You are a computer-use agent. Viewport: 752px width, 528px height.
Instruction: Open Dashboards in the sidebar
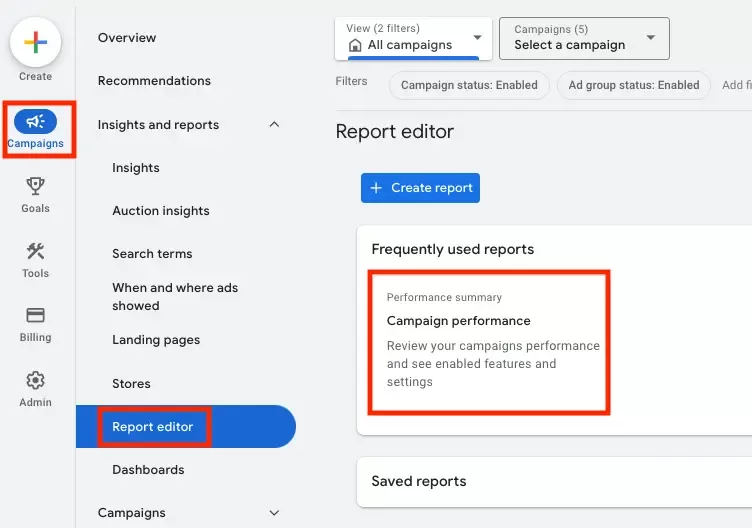(x=148, y=469)
